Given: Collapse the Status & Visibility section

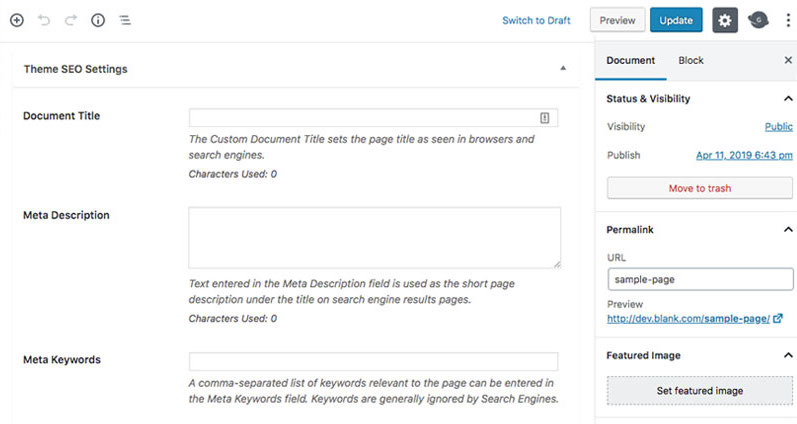Looking at the screenshot, I should click(x=788, y=99).
